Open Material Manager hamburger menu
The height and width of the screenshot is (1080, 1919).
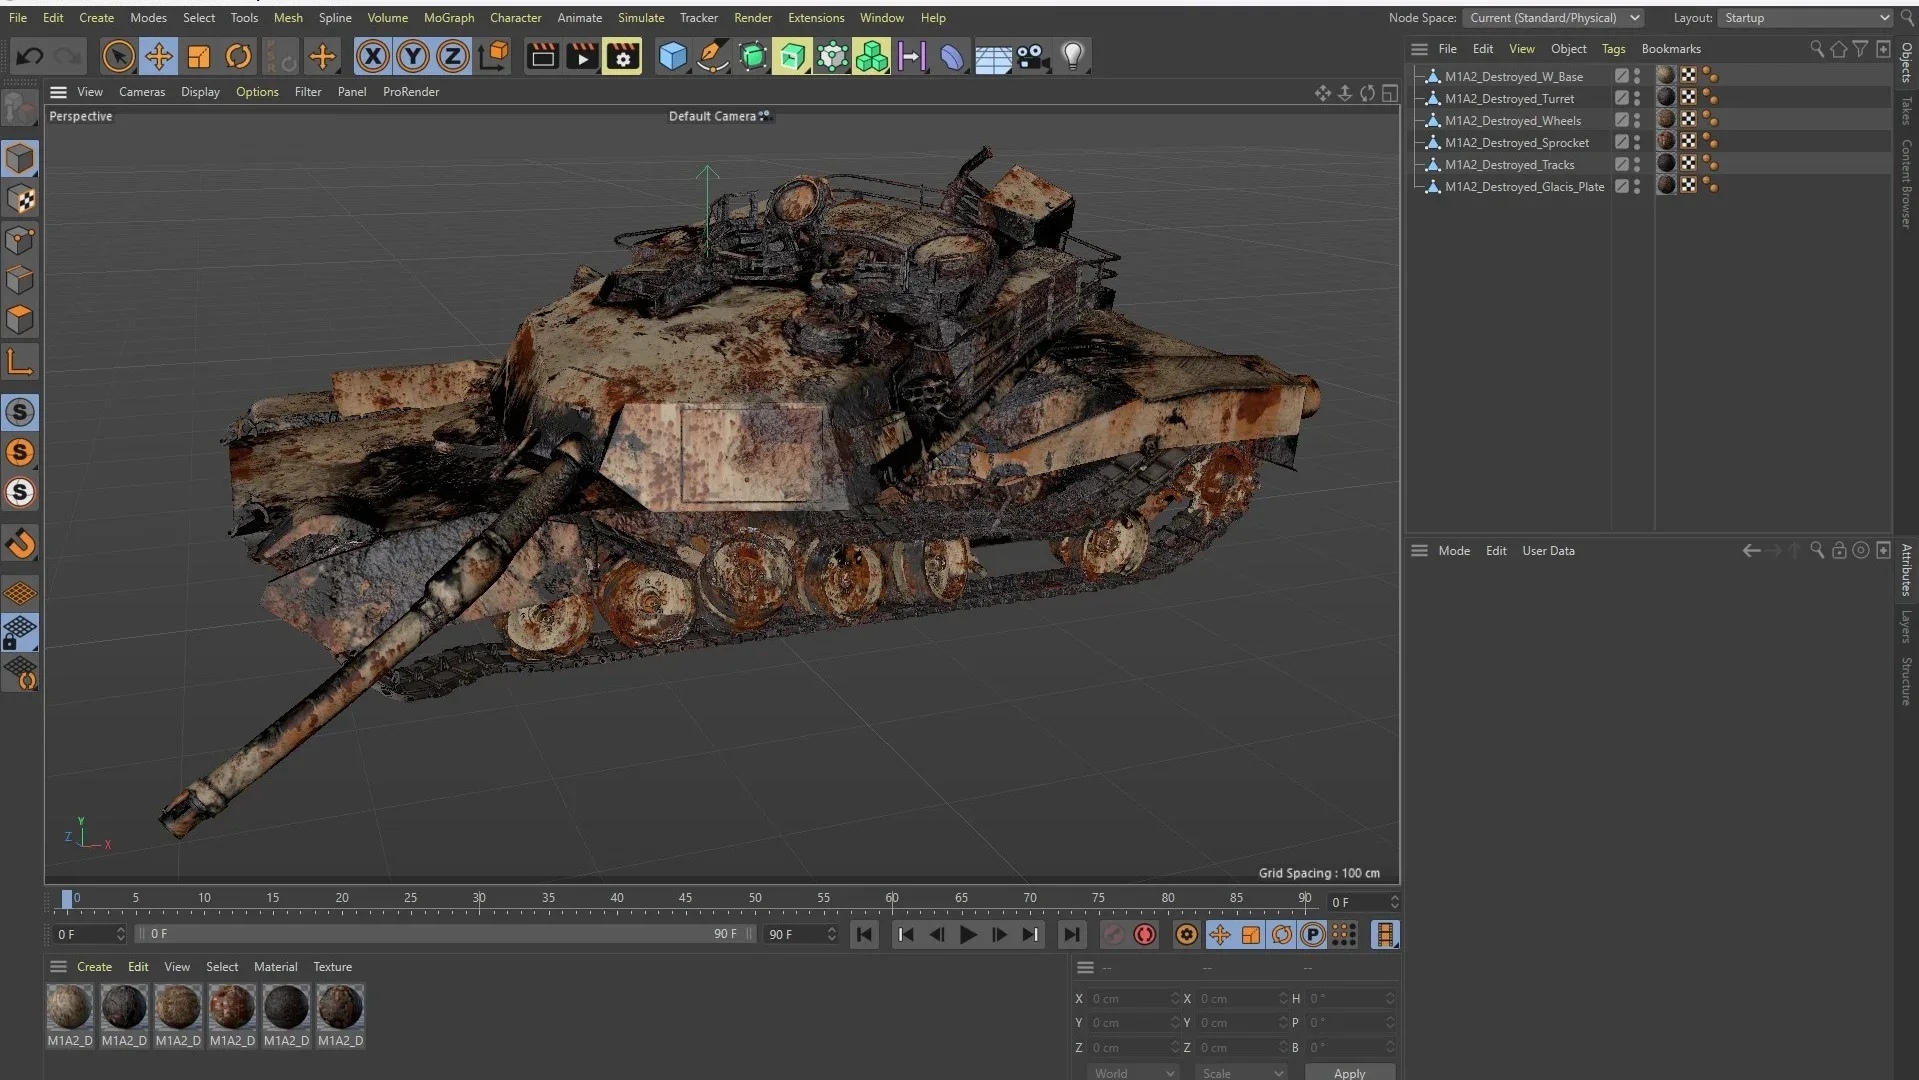pos(59,967)
